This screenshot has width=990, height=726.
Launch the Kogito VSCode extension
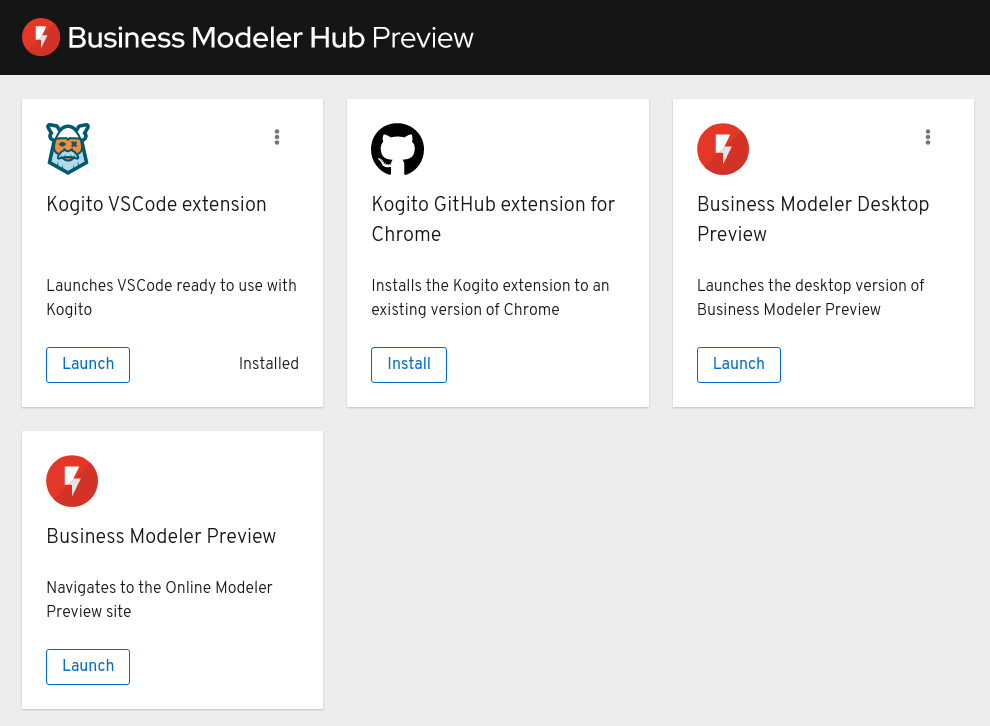pos(87,364)
